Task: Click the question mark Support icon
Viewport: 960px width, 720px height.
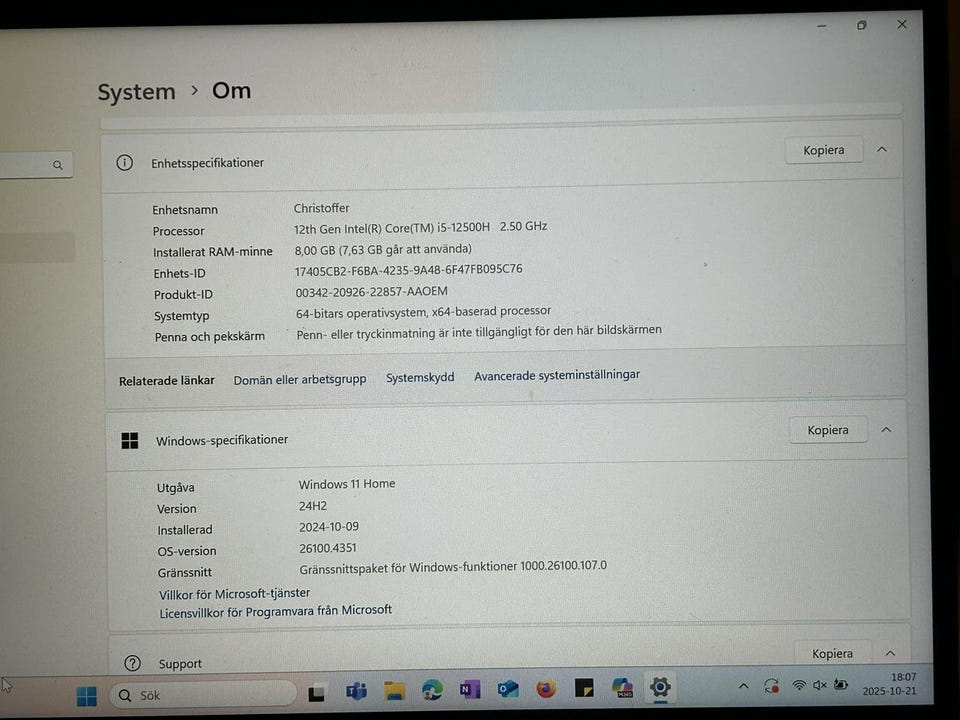Action: (x=132, y=663)
